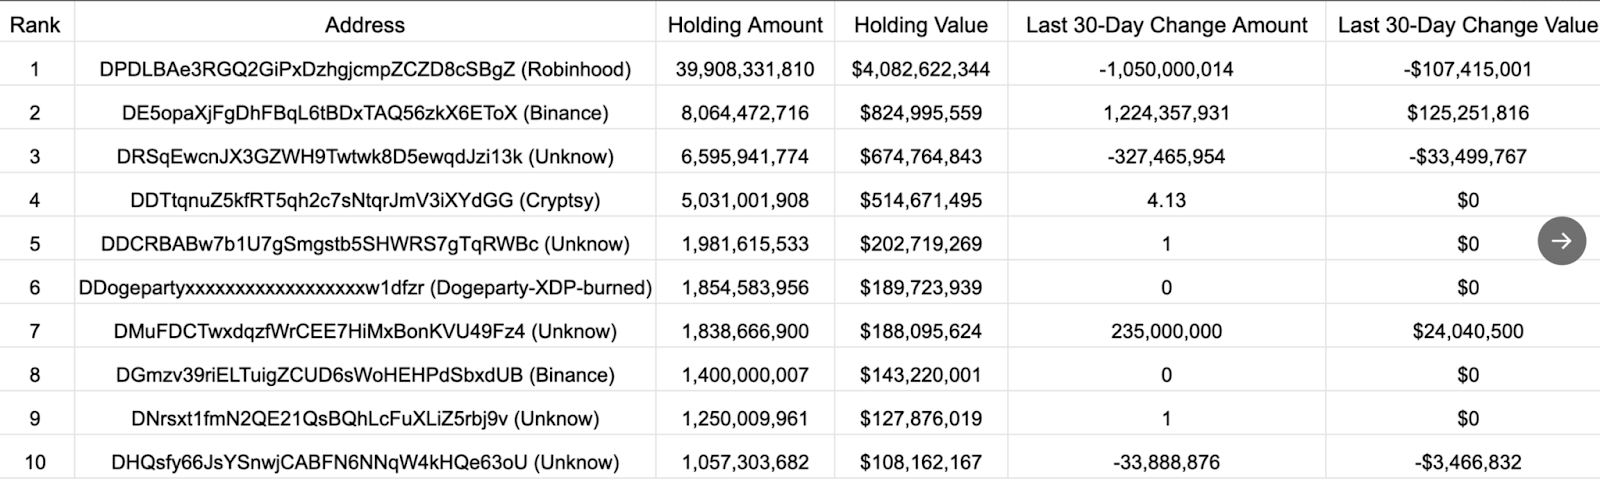This screenshot has height=479, width=1600.
Task: Select the Rank column header
Action: click(36, 25)
